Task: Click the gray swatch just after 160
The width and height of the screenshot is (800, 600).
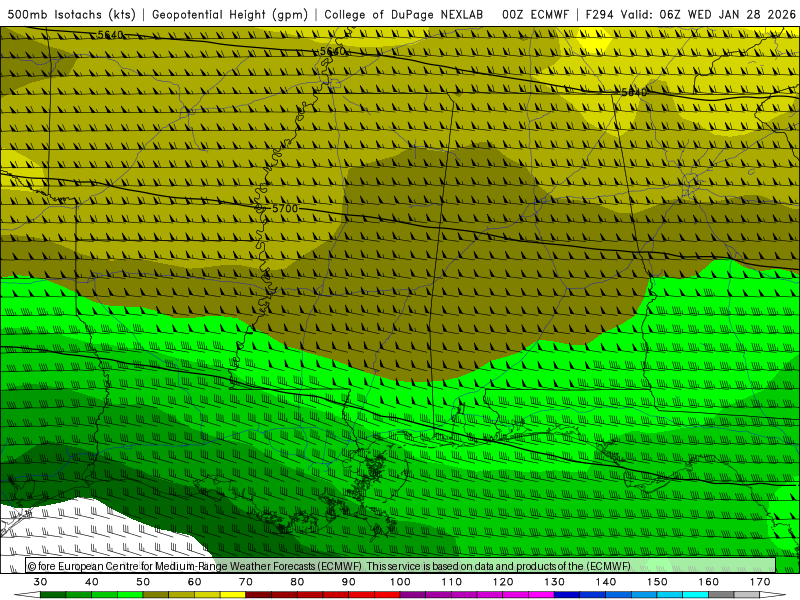Action: pos(721,595)
